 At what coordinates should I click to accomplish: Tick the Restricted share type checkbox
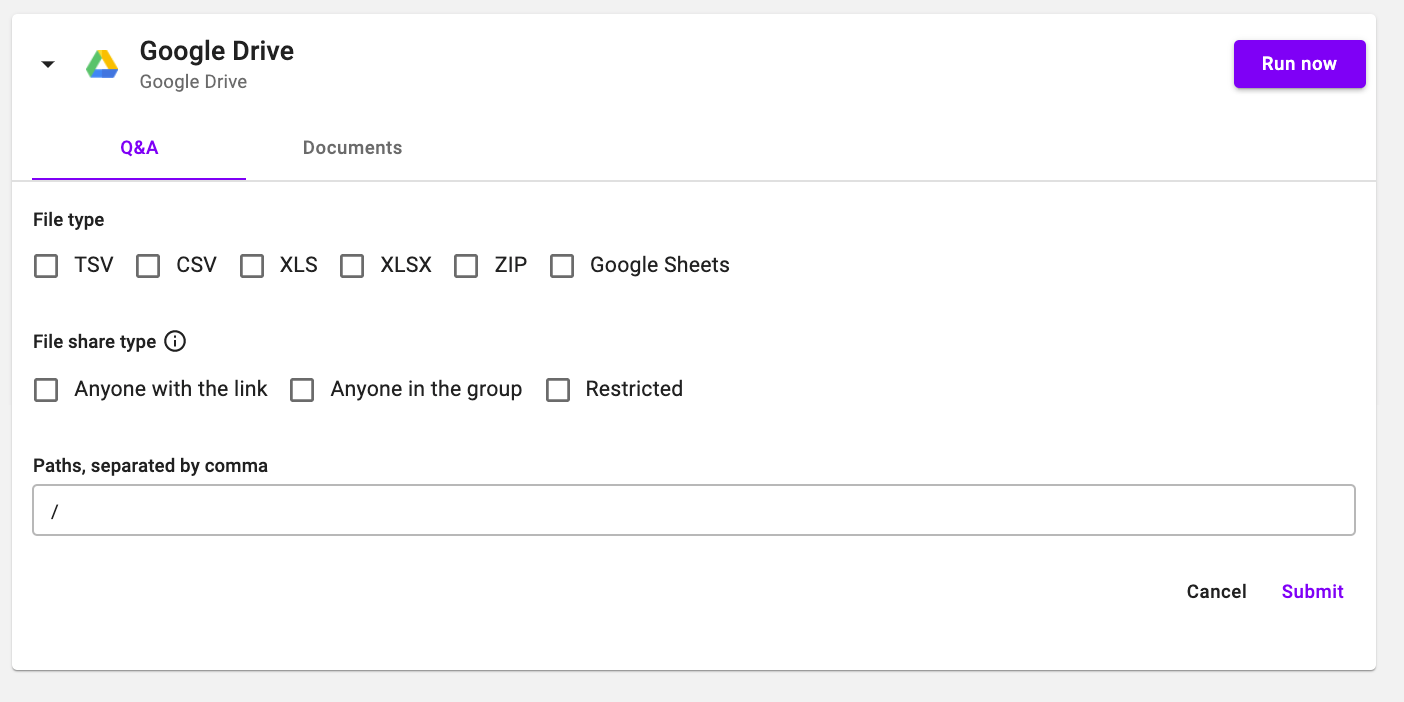point(558,390)
